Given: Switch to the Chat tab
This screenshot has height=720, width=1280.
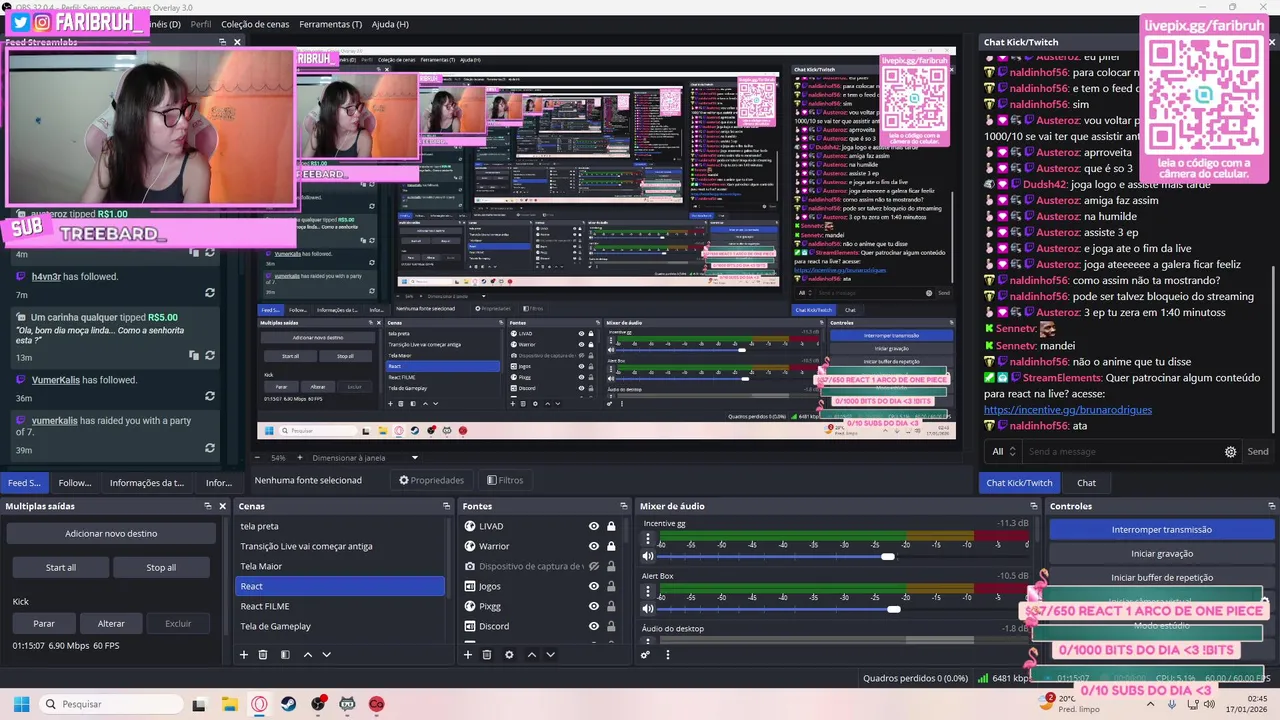Looking at the screenshot, I should click(x=1086, y=482).
